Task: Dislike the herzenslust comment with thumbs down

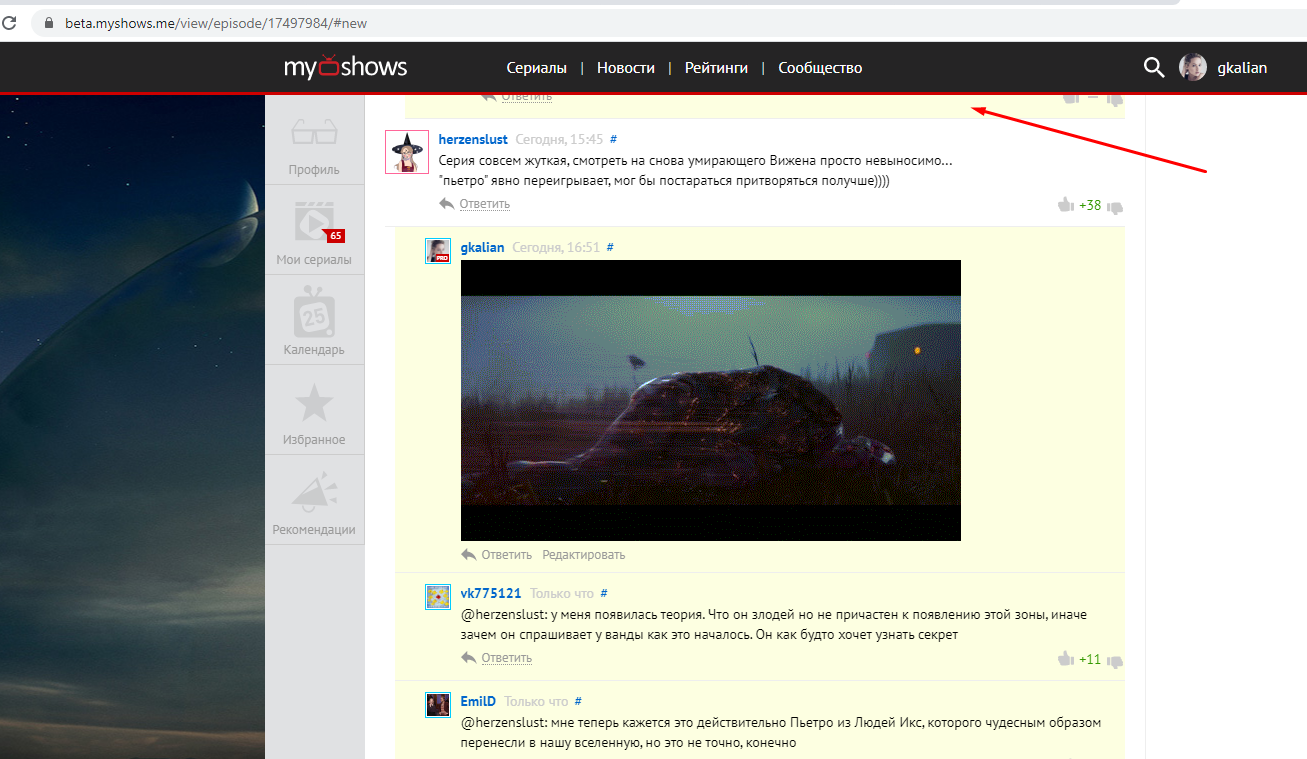Action: tap(1115, 207)
